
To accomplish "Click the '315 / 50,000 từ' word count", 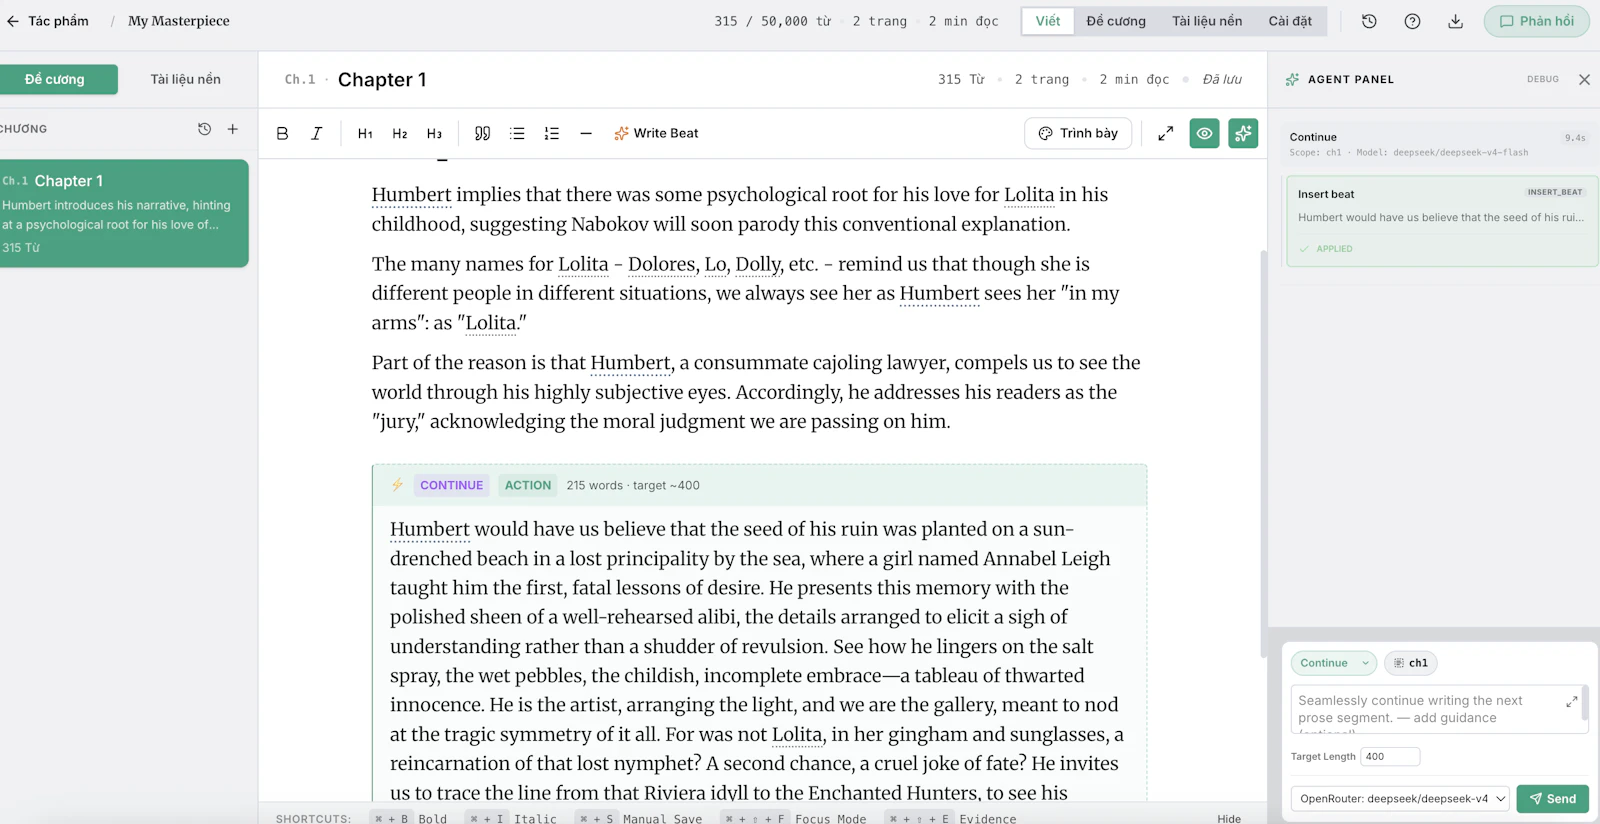I will [773, 21].
